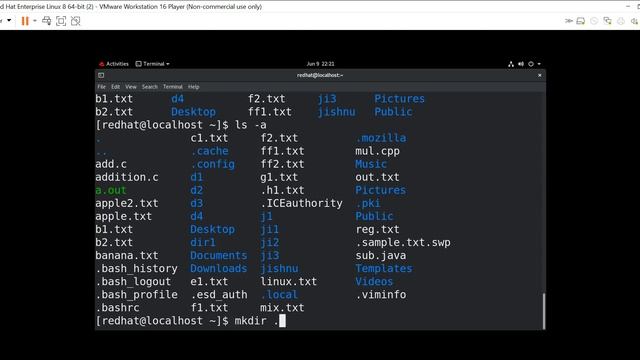The width and height of the screenshot is (640, 360).
Task: Click the VMware devices chevron arrows icon
Action: 569,21
